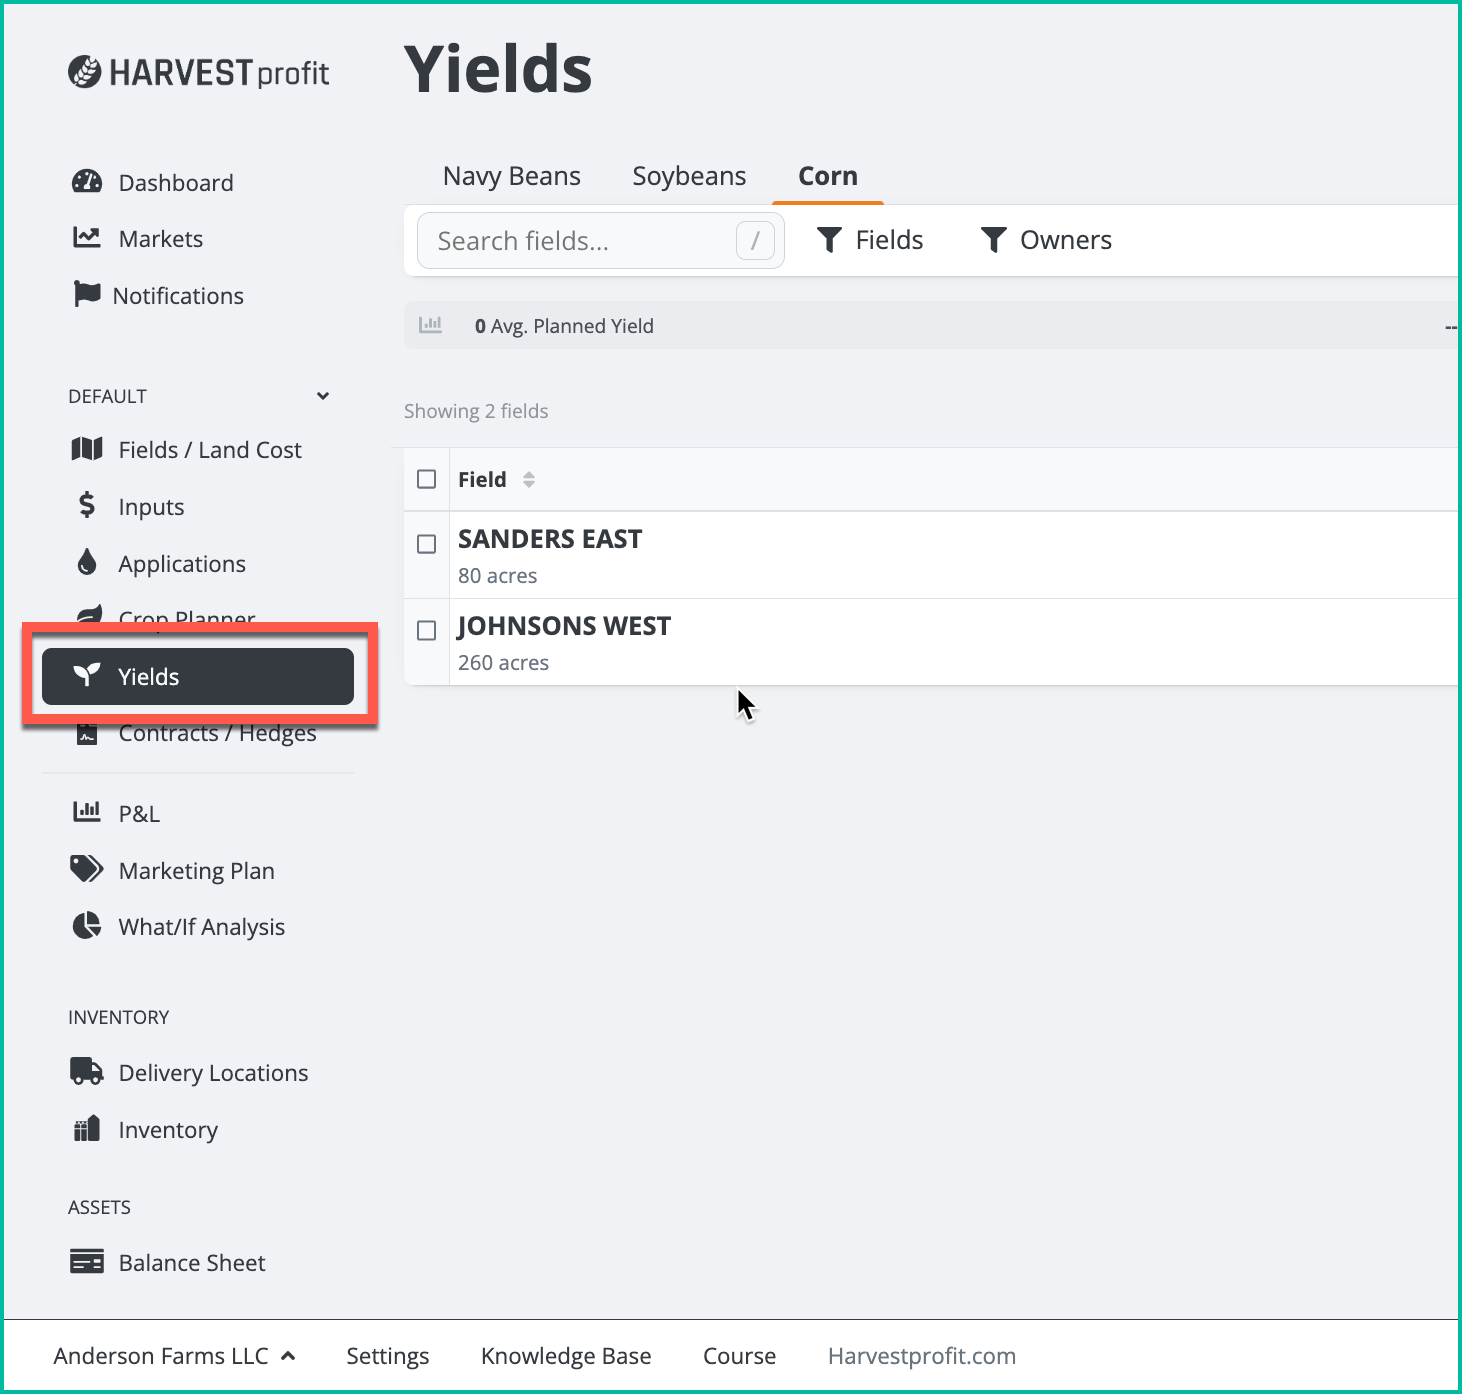Switch to the Navy Beans tab
The width and height of the screenshot is (1462, 1394).
(512, 176)
